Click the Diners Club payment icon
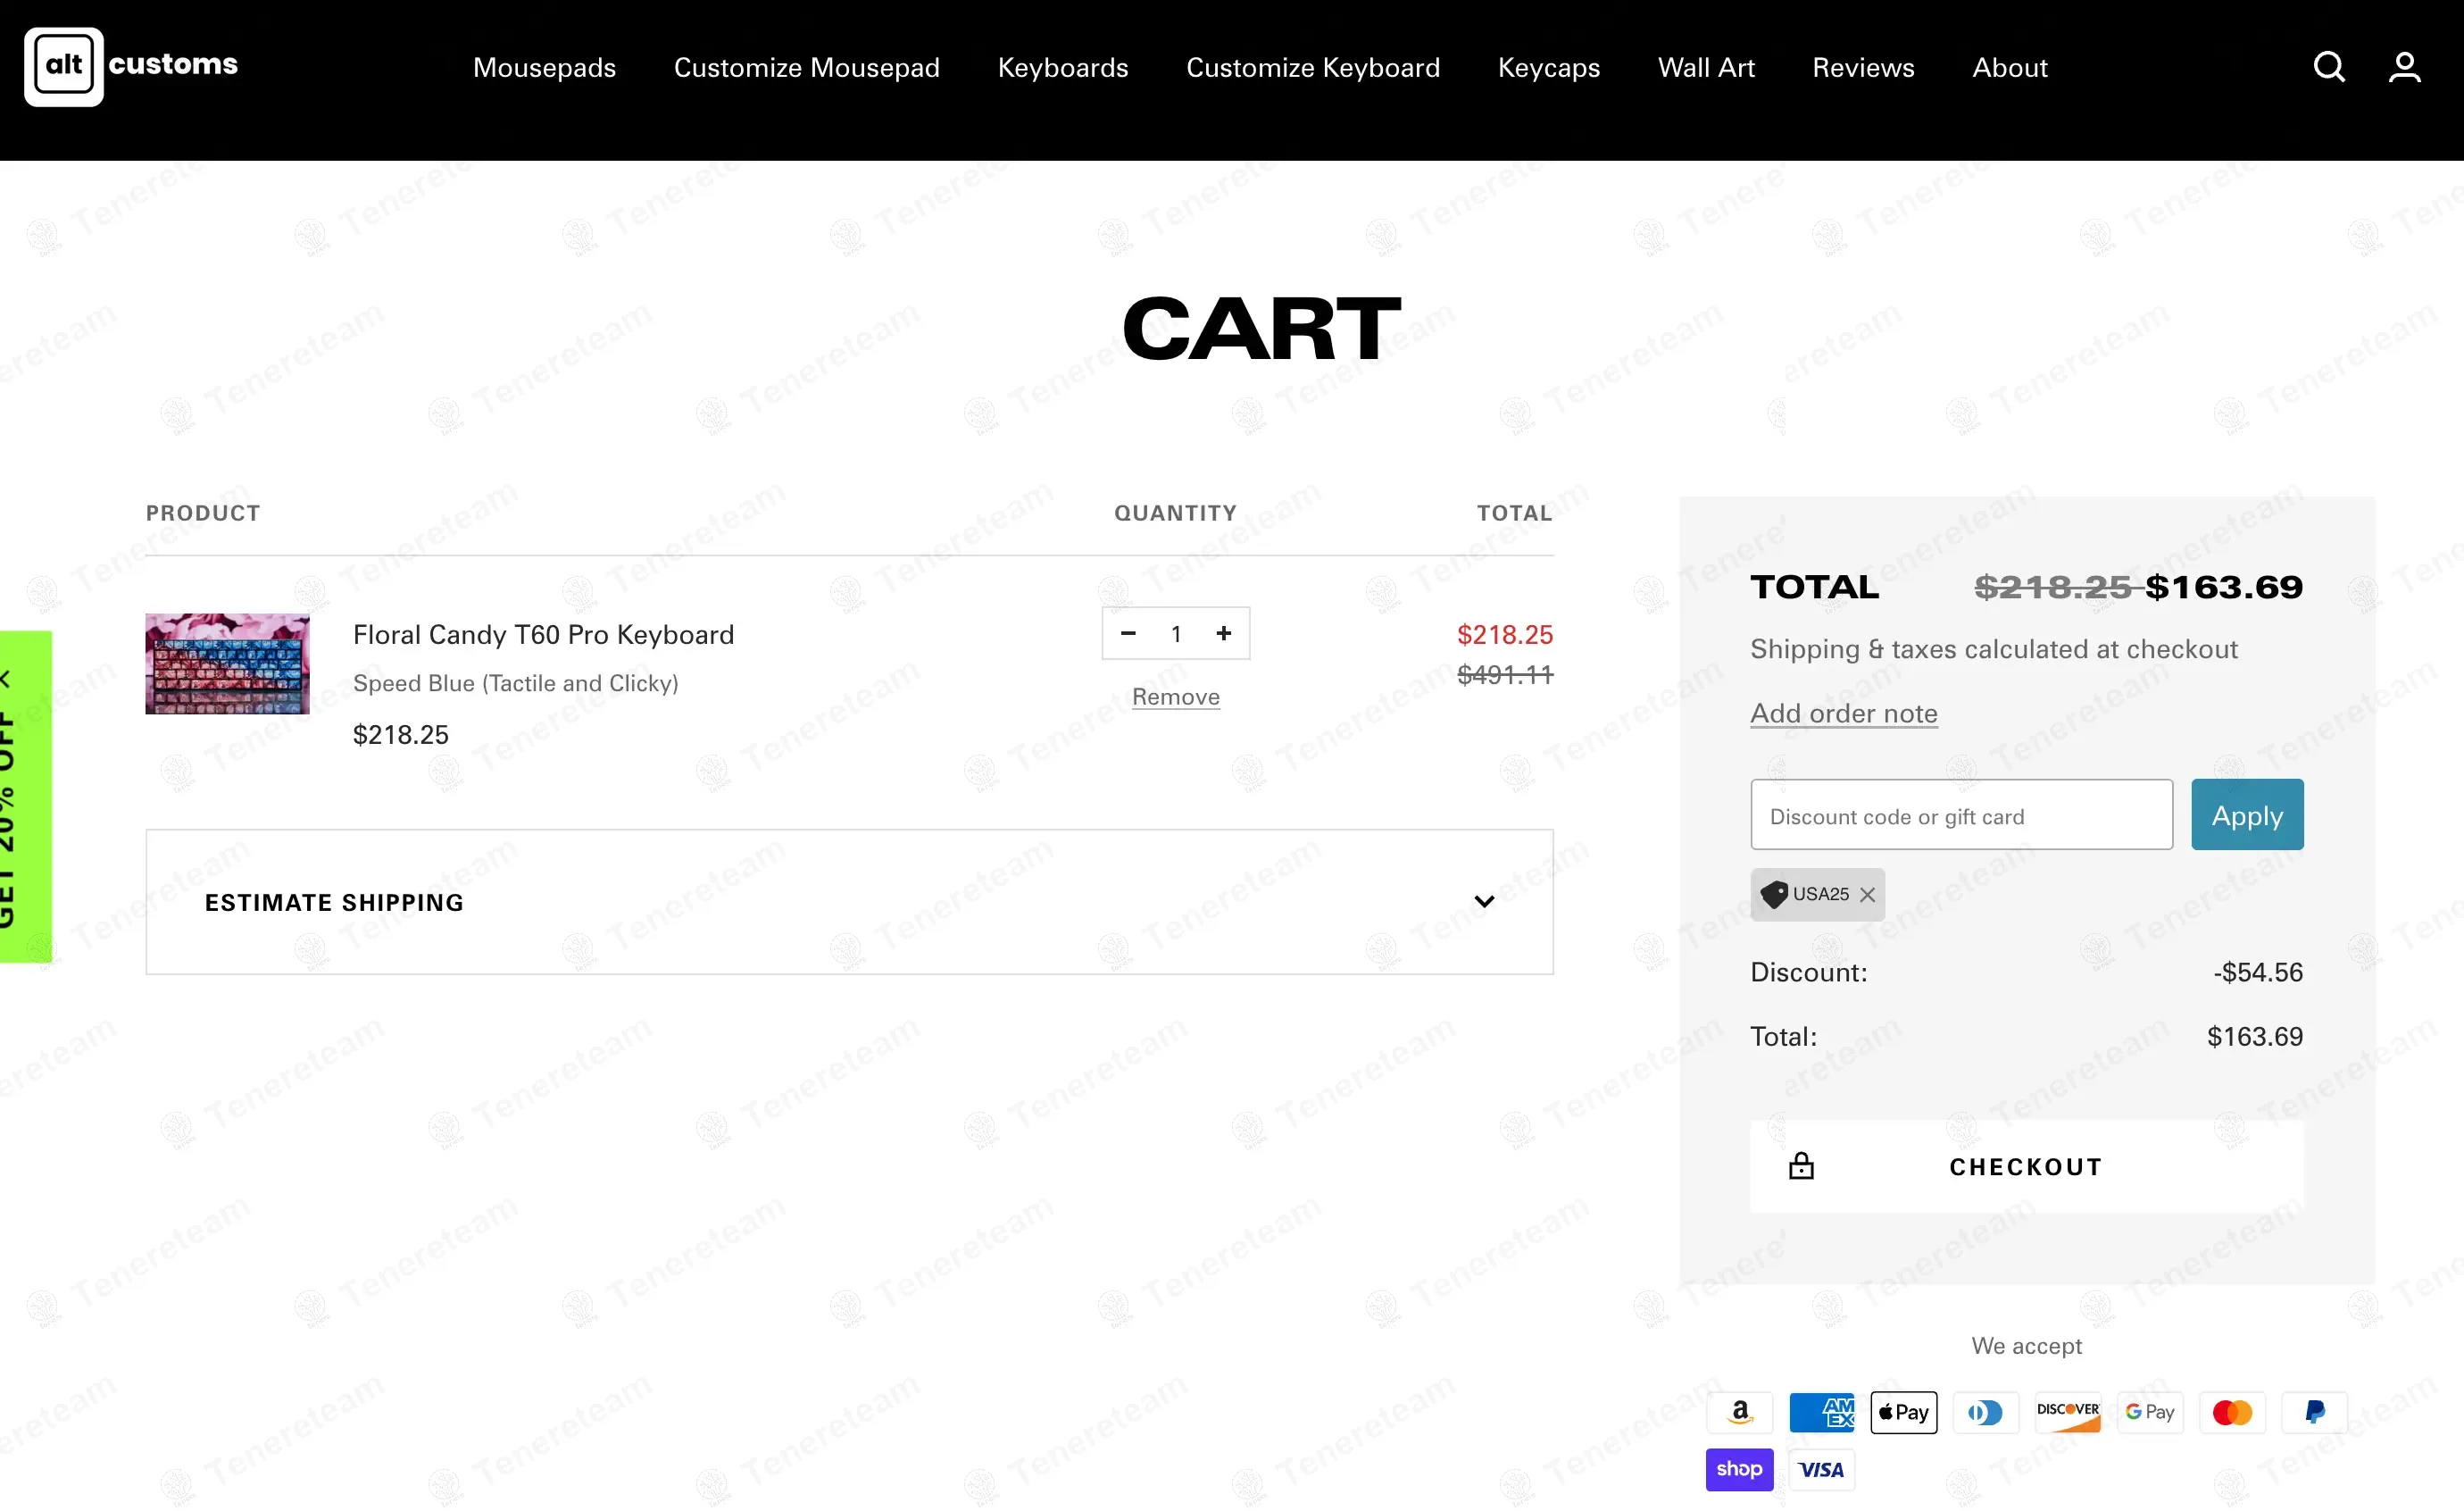The image size is (2464, 1511). (1985, 1412)
